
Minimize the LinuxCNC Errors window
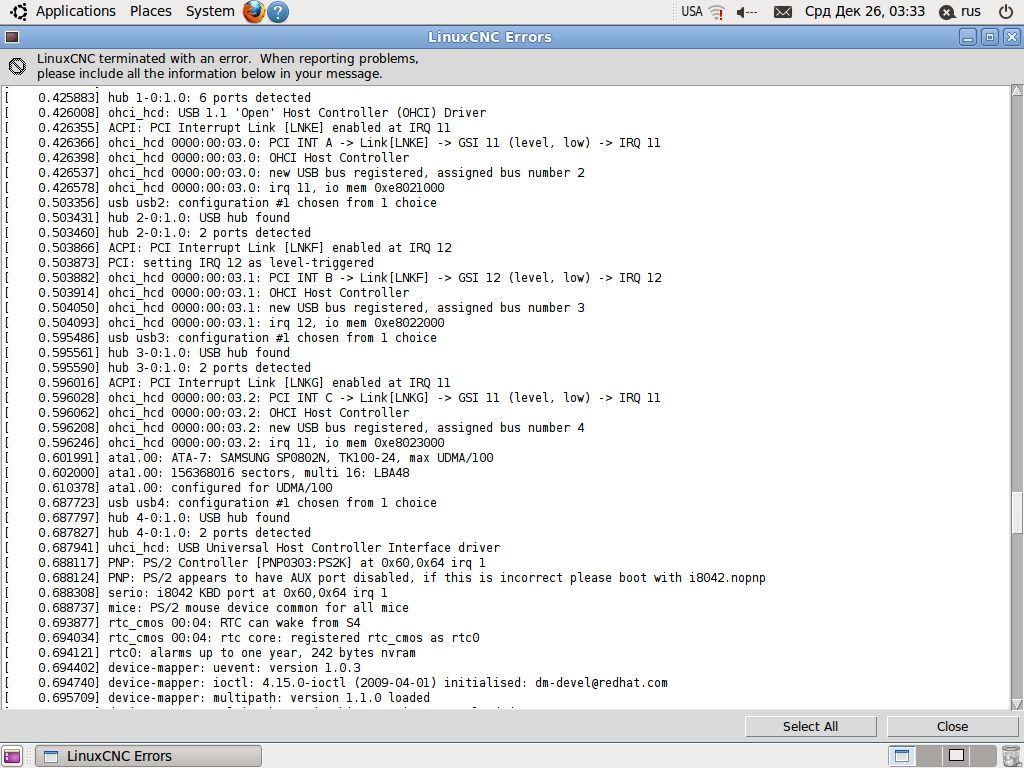click(968, 37)
